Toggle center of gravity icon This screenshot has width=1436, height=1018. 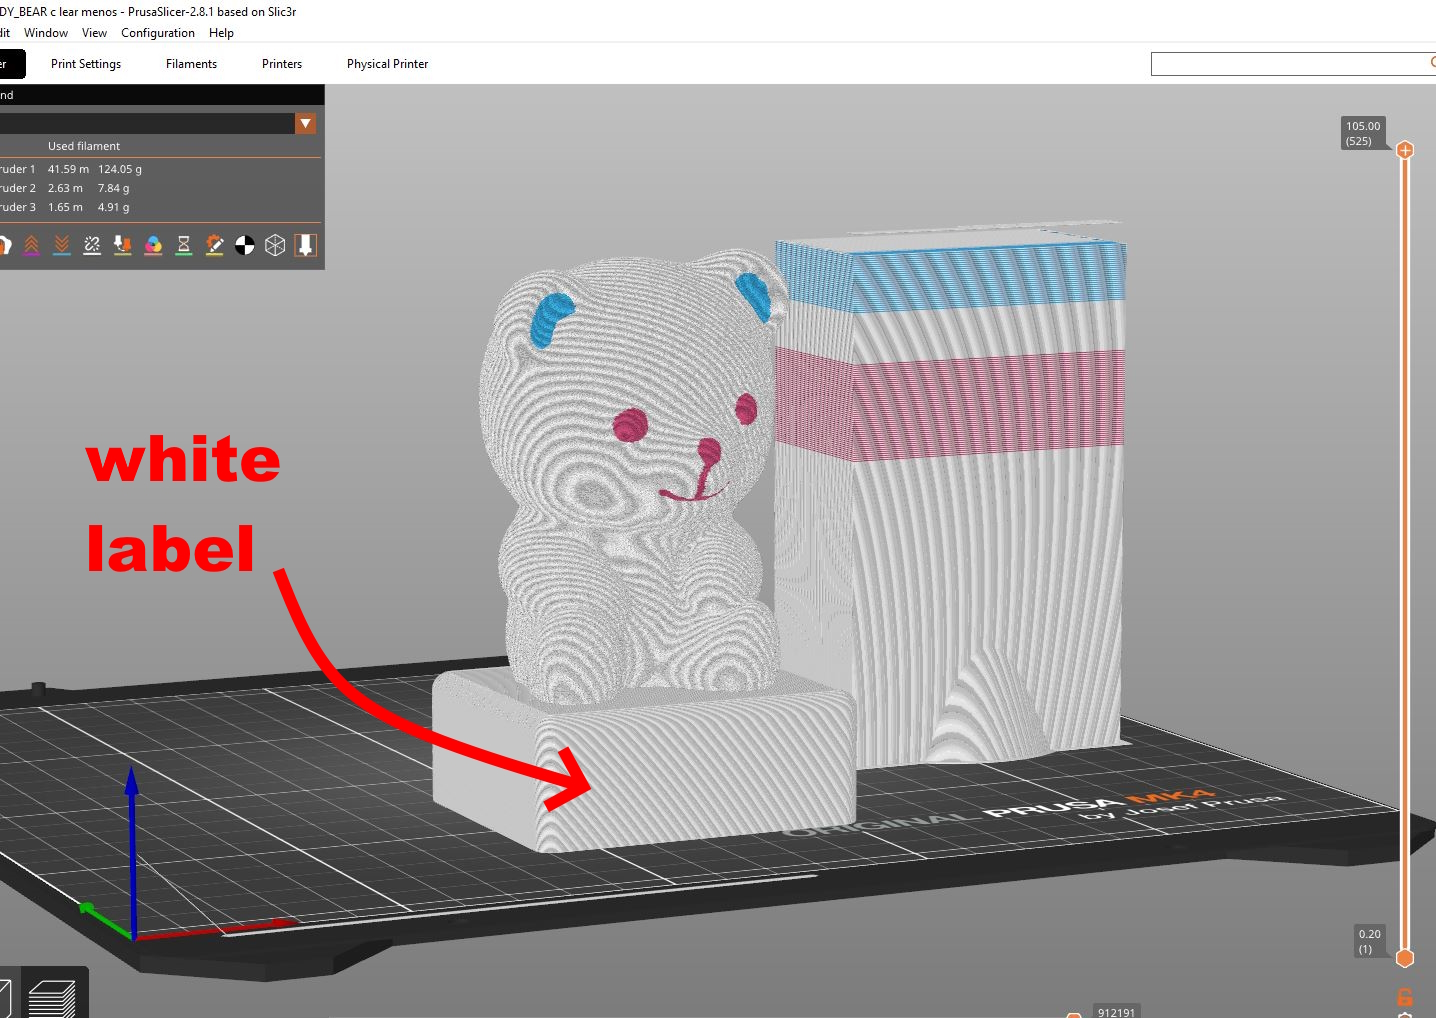(x=245, y=245)
